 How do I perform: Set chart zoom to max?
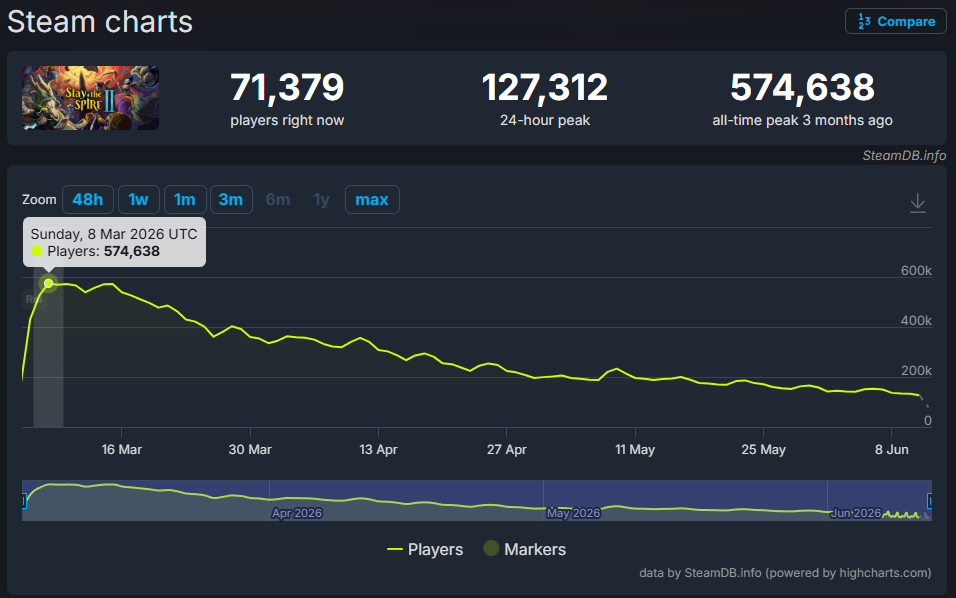coord(372,199)
